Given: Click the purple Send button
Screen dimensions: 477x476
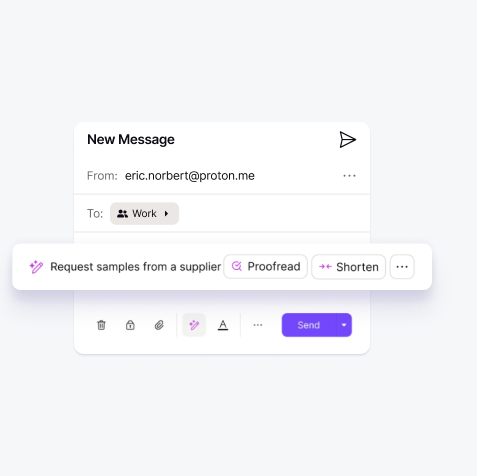Looking at the screenshot, I should pyautogui.click(x=309, y=325).
